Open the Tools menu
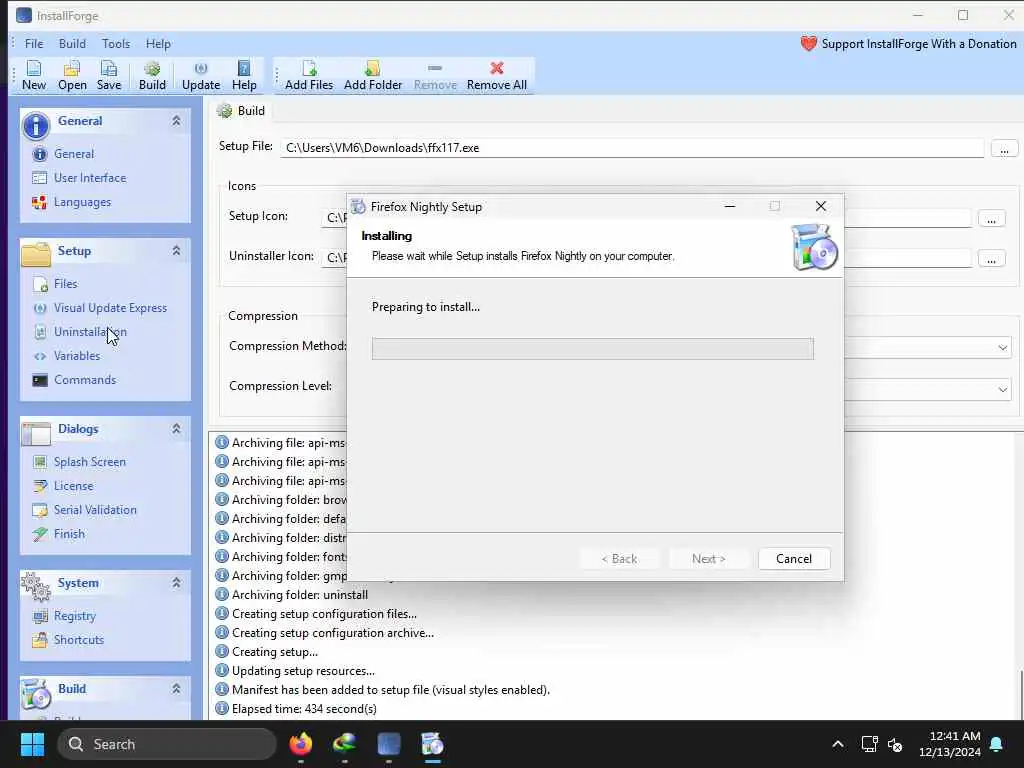1024x768 pixels. tap(116, 44)
